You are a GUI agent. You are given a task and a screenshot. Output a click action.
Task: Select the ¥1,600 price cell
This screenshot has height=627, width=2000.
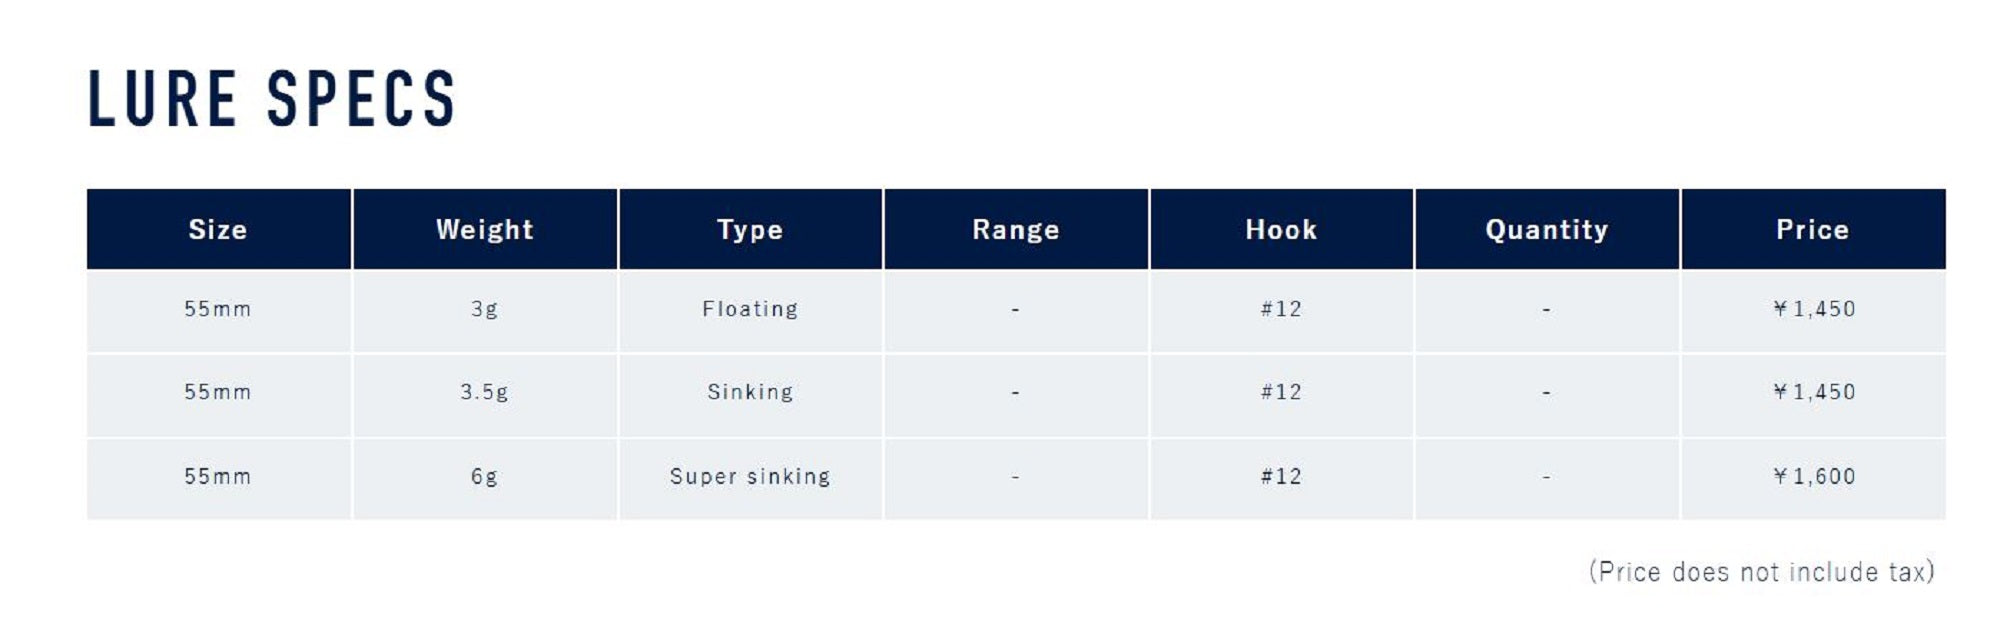[1813, 477]
